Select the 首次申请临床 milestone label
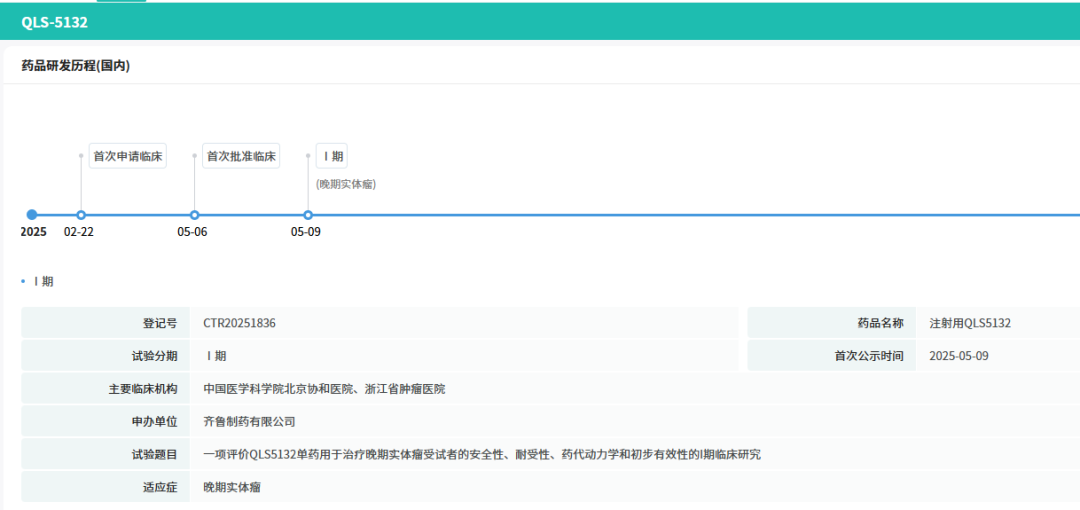This screenshot has width=1080, height=510. (x=128, y=156)
